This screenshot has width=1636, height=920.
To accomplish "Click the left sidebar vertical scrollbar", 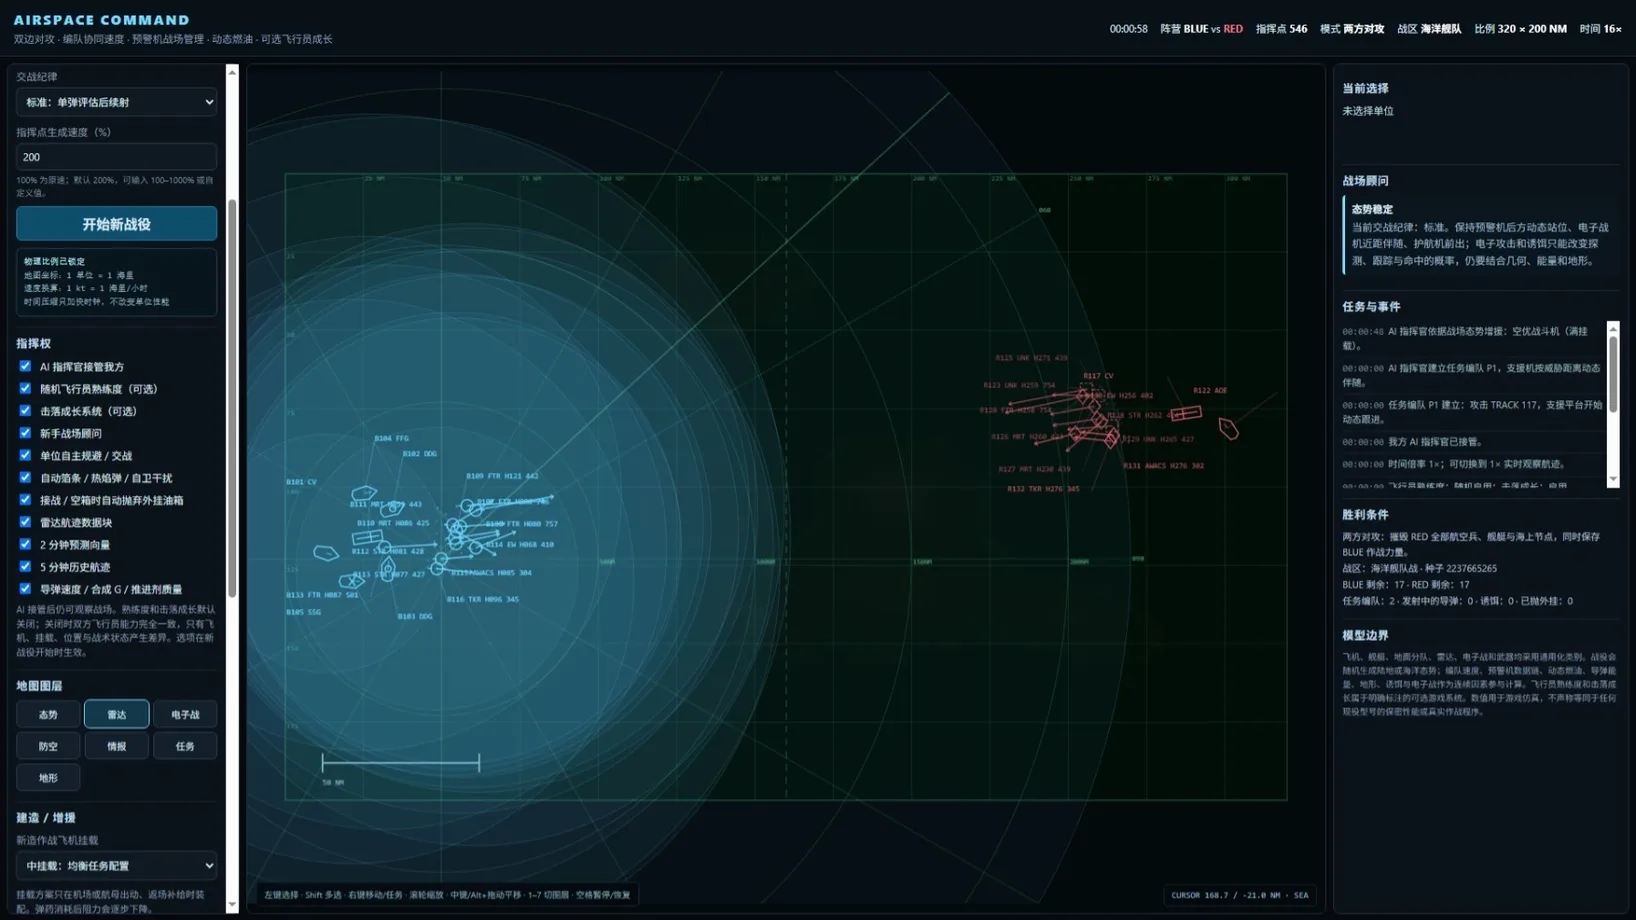I will point(232,398).
